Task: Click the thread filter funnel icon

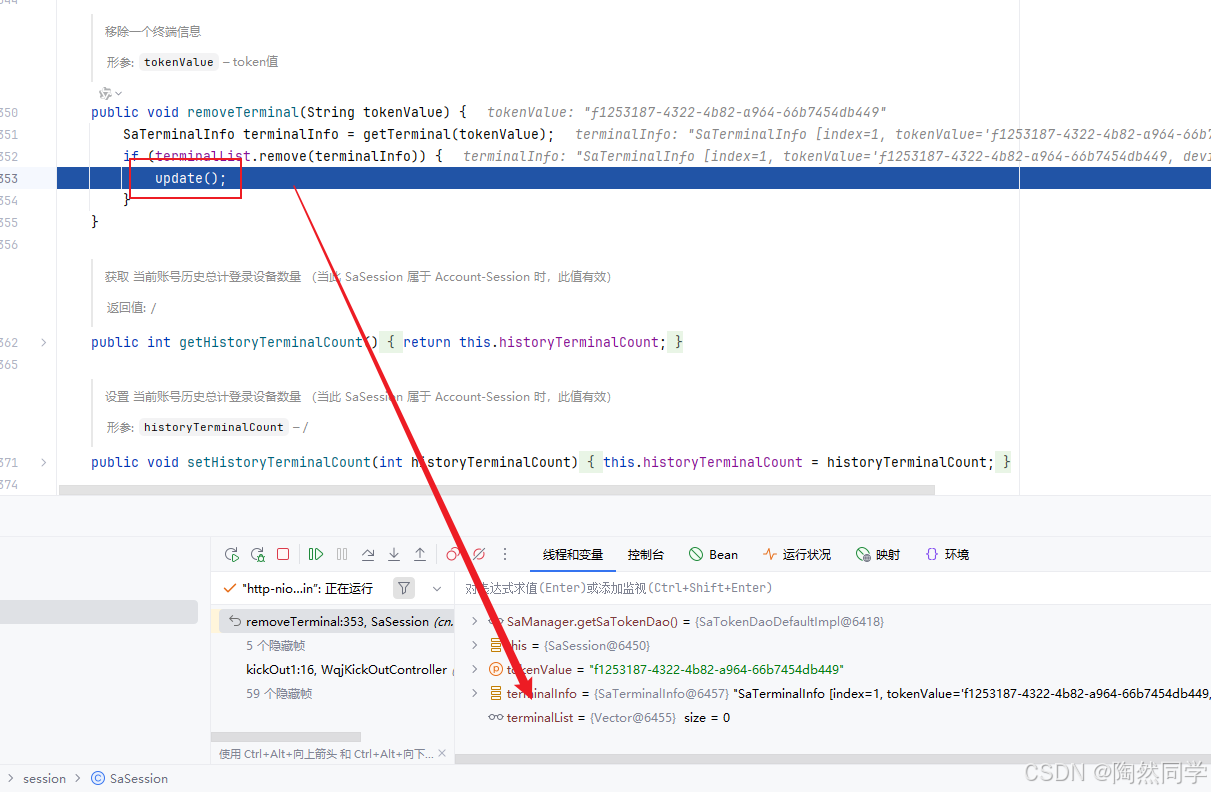Action: 403,588
